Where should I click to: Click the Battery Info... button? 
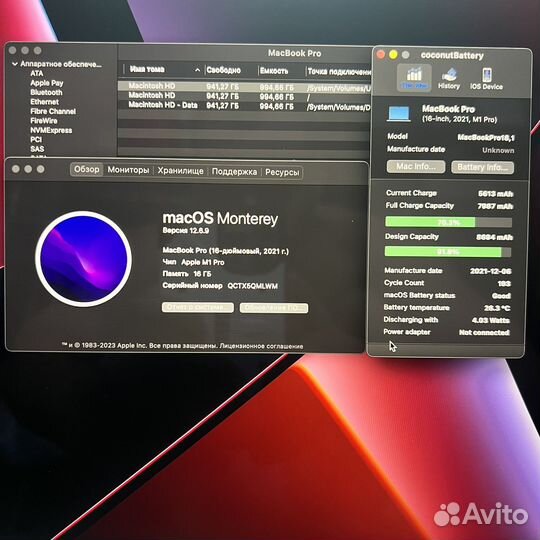pos(482,167)
